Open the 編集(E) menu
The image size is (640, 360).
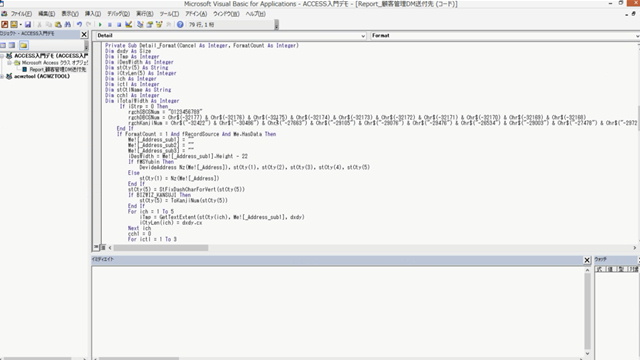[46, 14]
